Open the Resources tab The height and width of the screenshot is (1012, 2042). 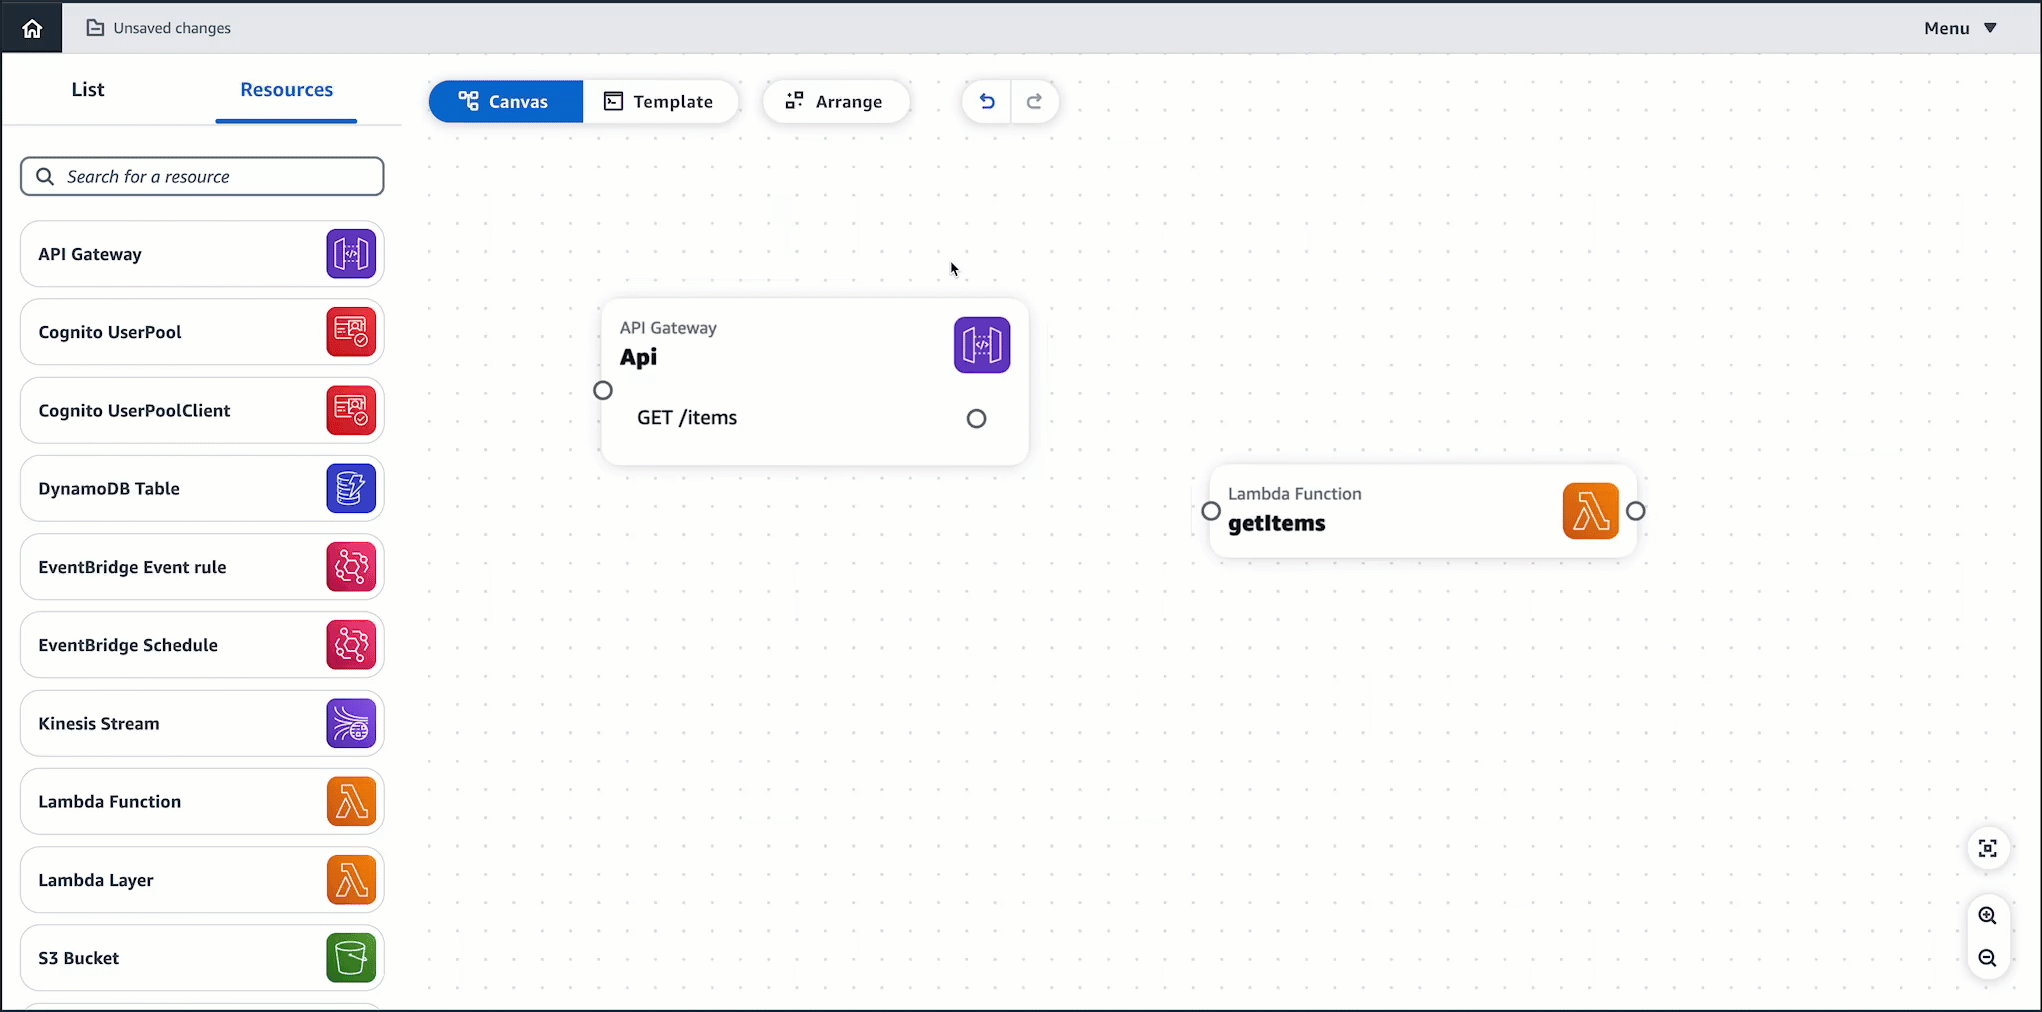point(286,89)
